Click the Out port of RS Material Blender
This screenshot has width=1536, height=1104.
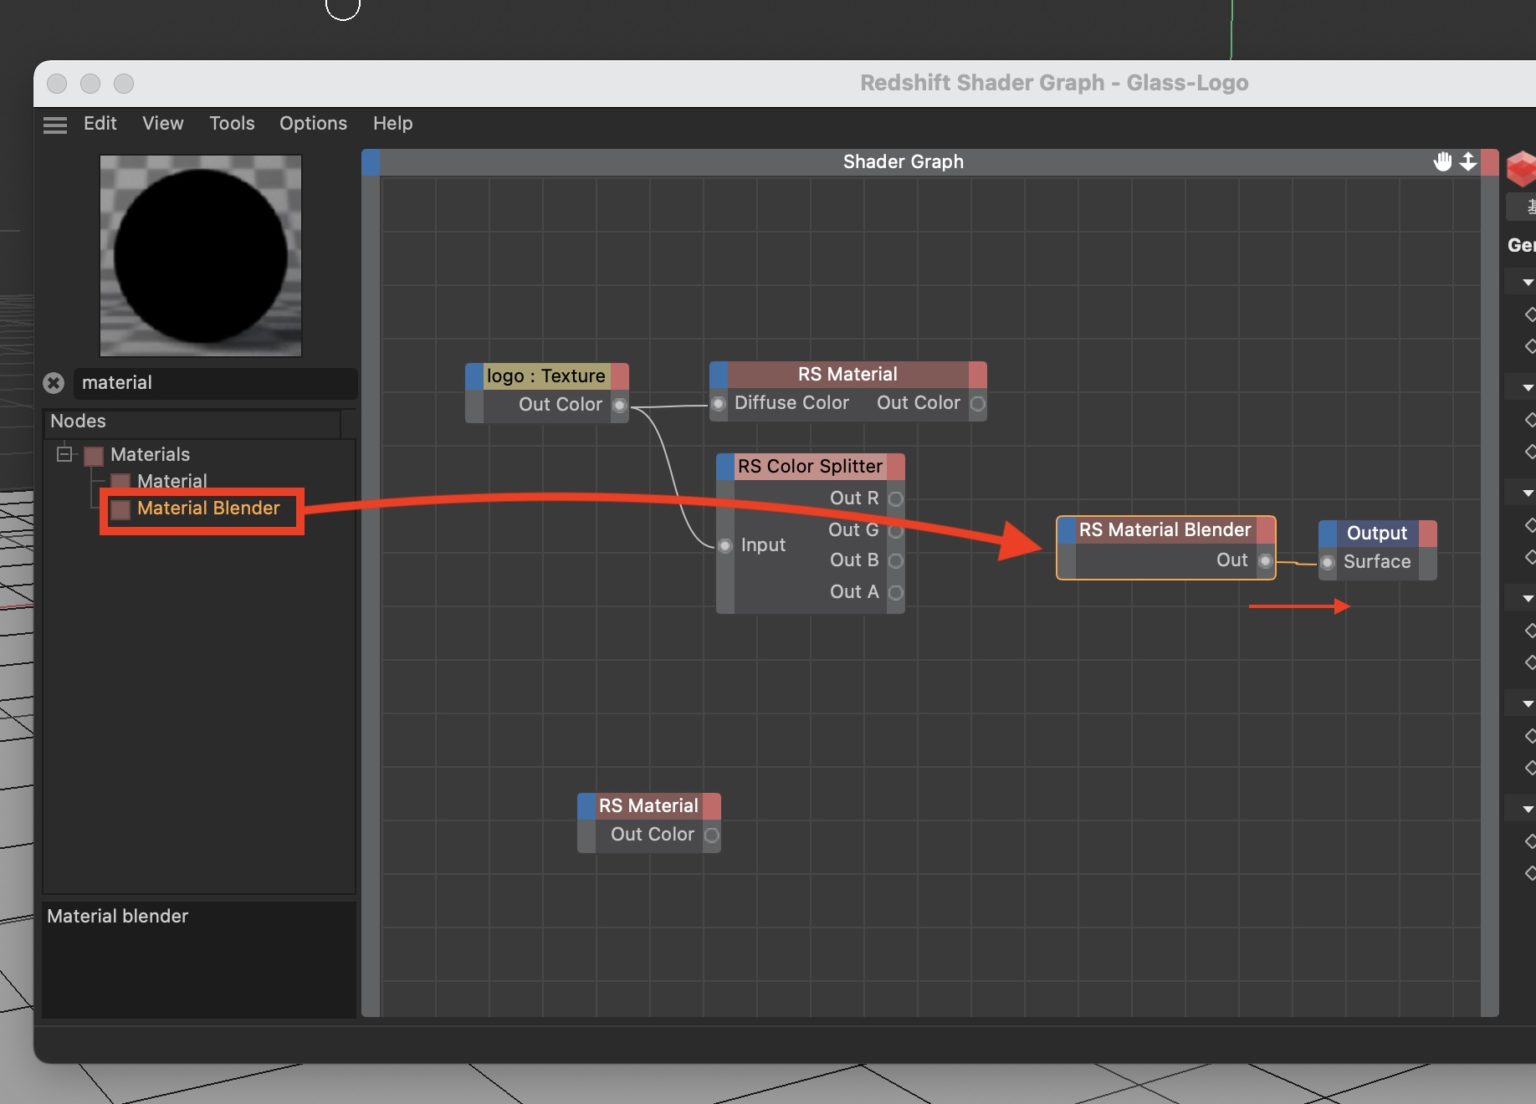tap(1265, 561)
